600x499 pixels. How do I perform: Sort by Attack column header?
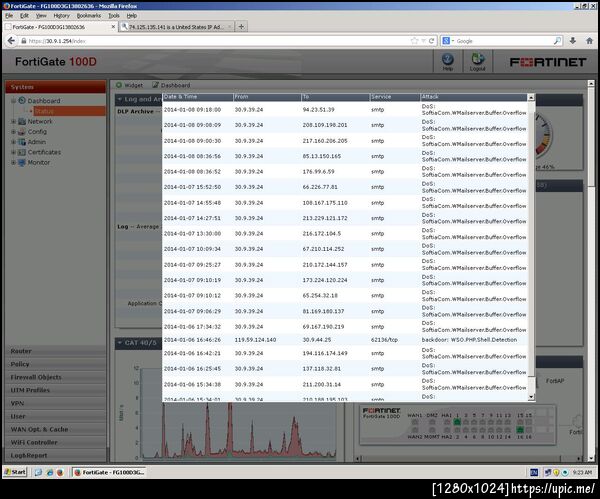(473, 97)
